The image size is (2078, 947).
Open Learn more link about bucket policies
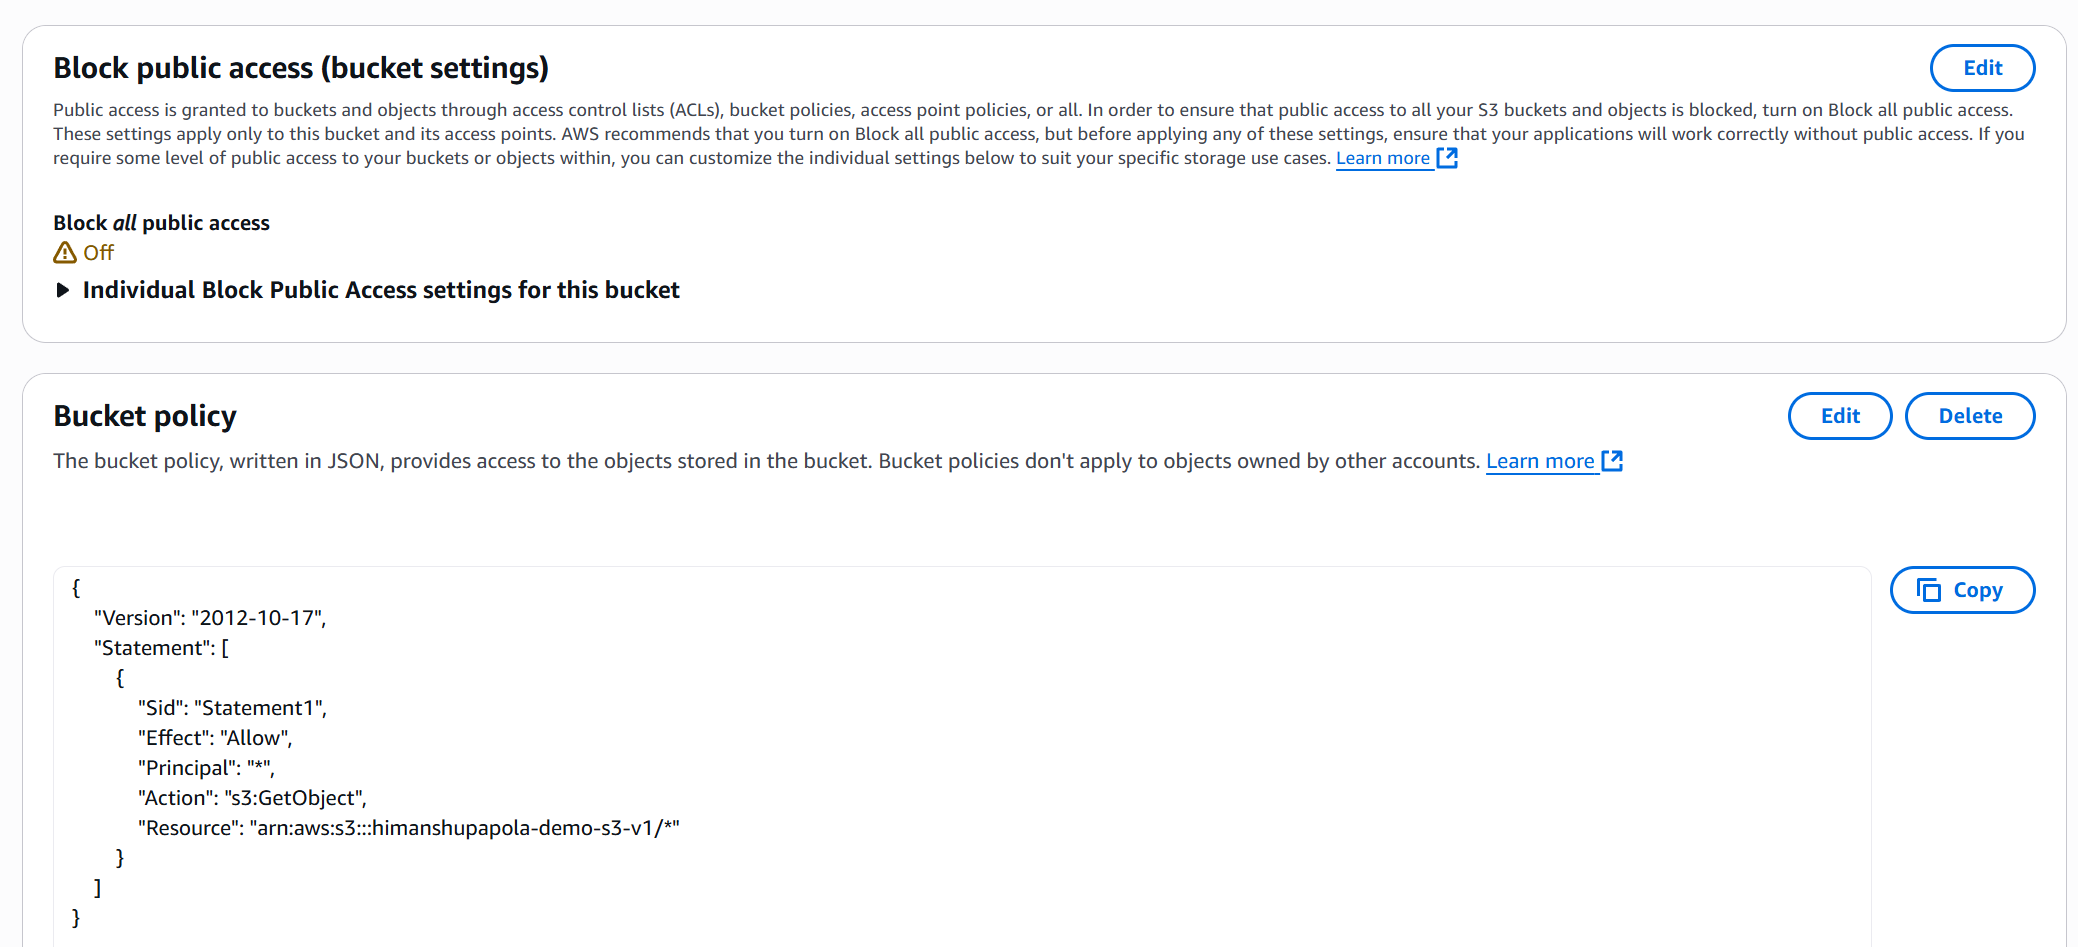pyautogui.click(x=1539, y=461)
